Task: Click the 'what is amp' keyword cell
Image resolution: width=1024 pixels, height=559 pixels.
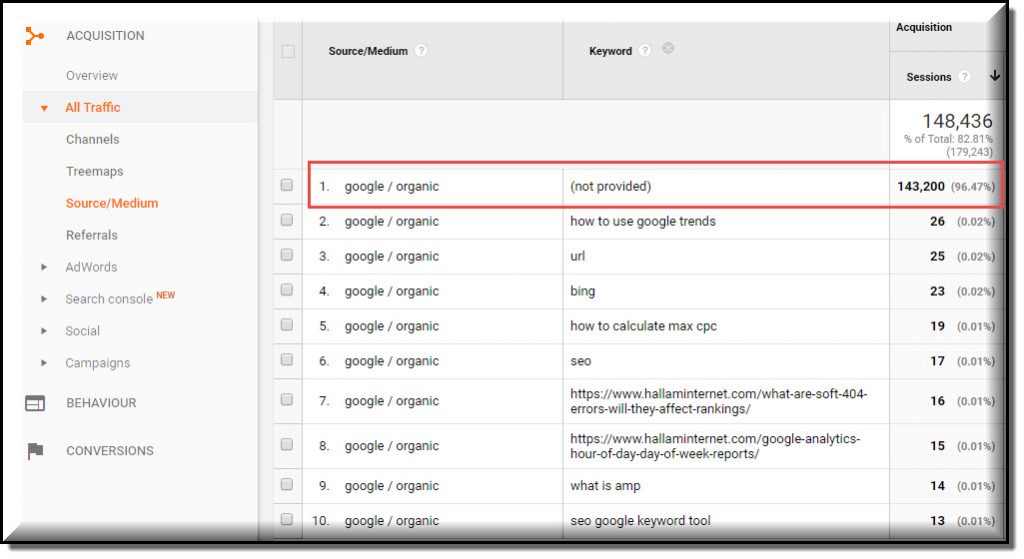Action: pyautogui.click(x=605, y=487)
